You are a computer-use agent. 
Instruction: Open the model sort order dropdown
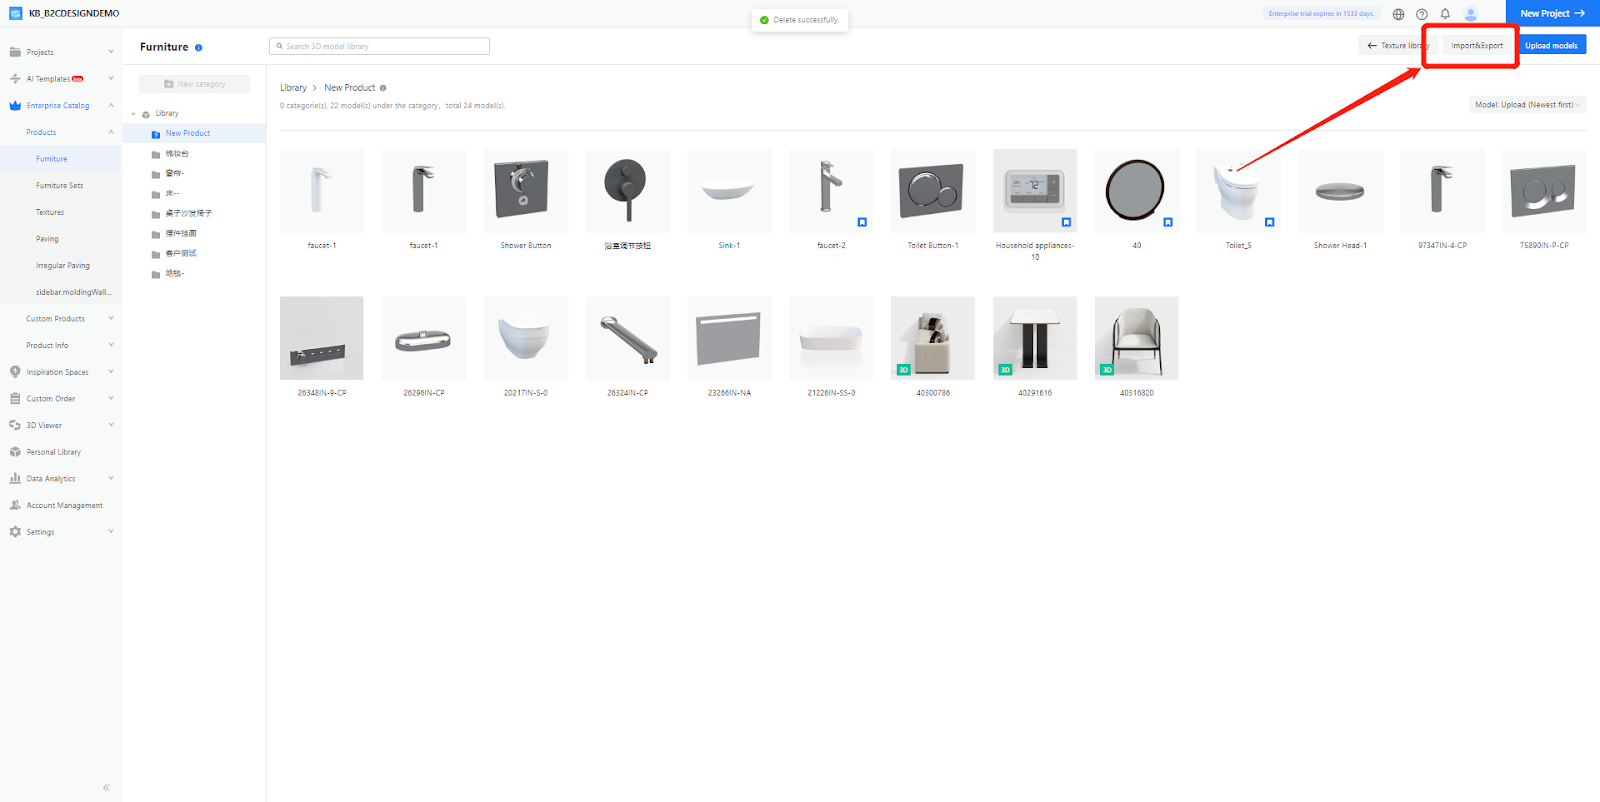coord(1527,105)
